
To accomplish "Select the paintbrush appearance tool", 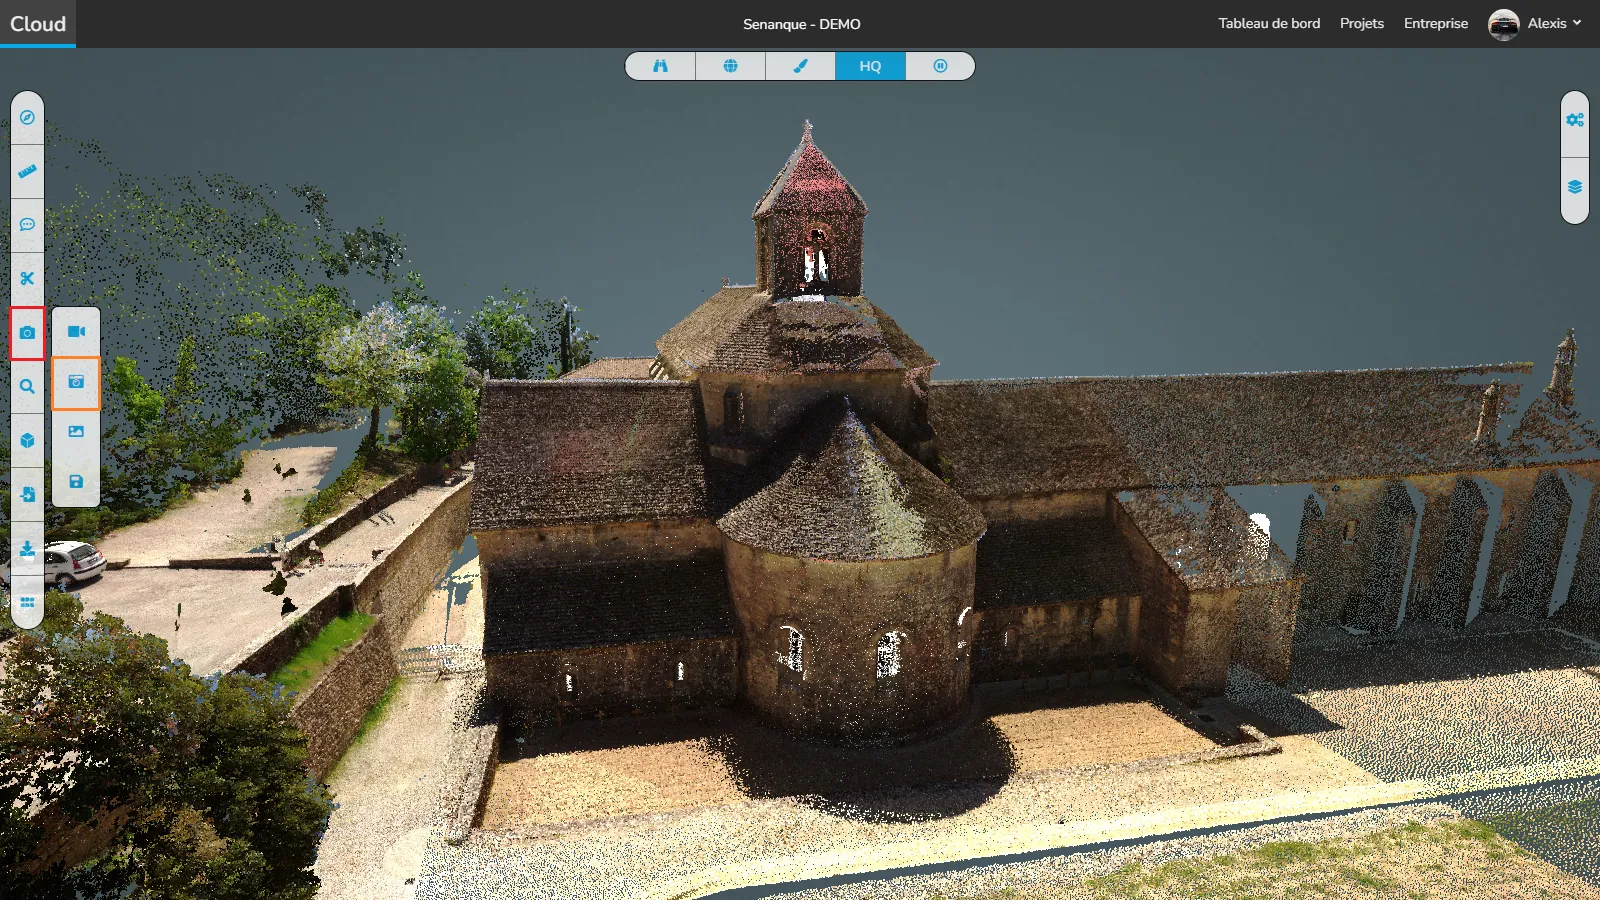I will 800,66.
